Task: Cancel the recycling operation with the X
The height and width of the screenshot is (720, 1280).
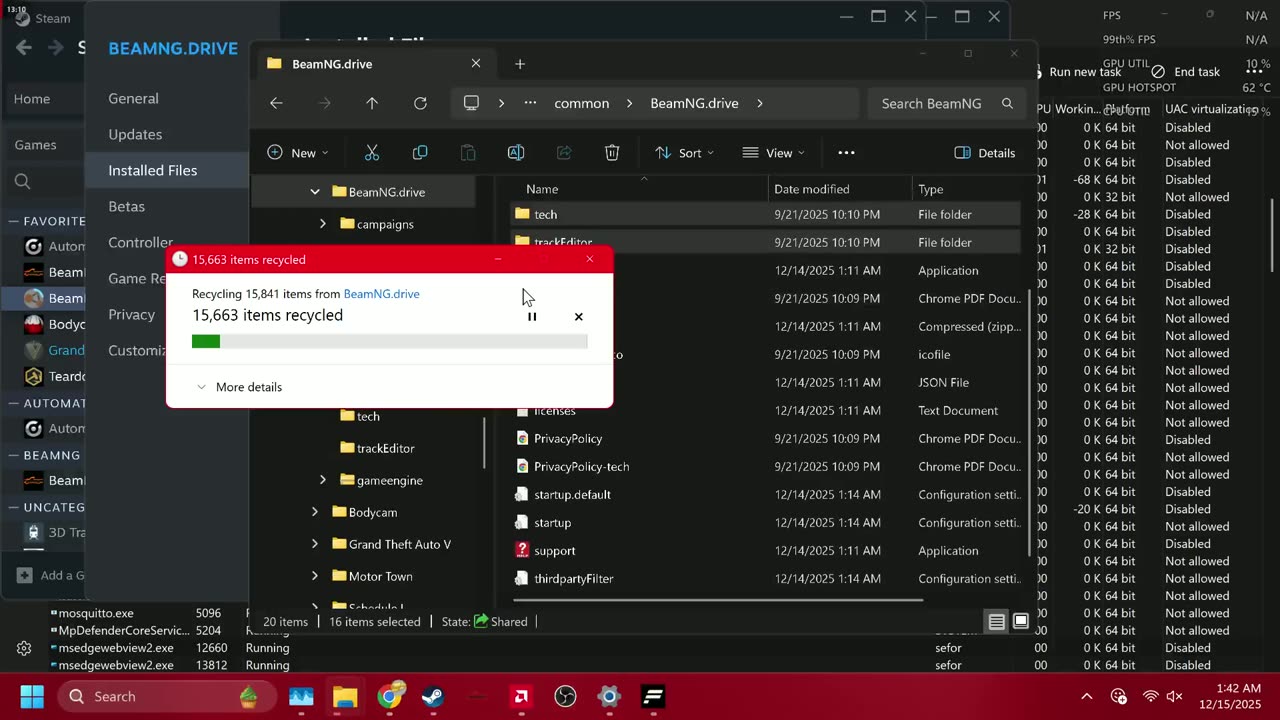Action: pos(578,317)
